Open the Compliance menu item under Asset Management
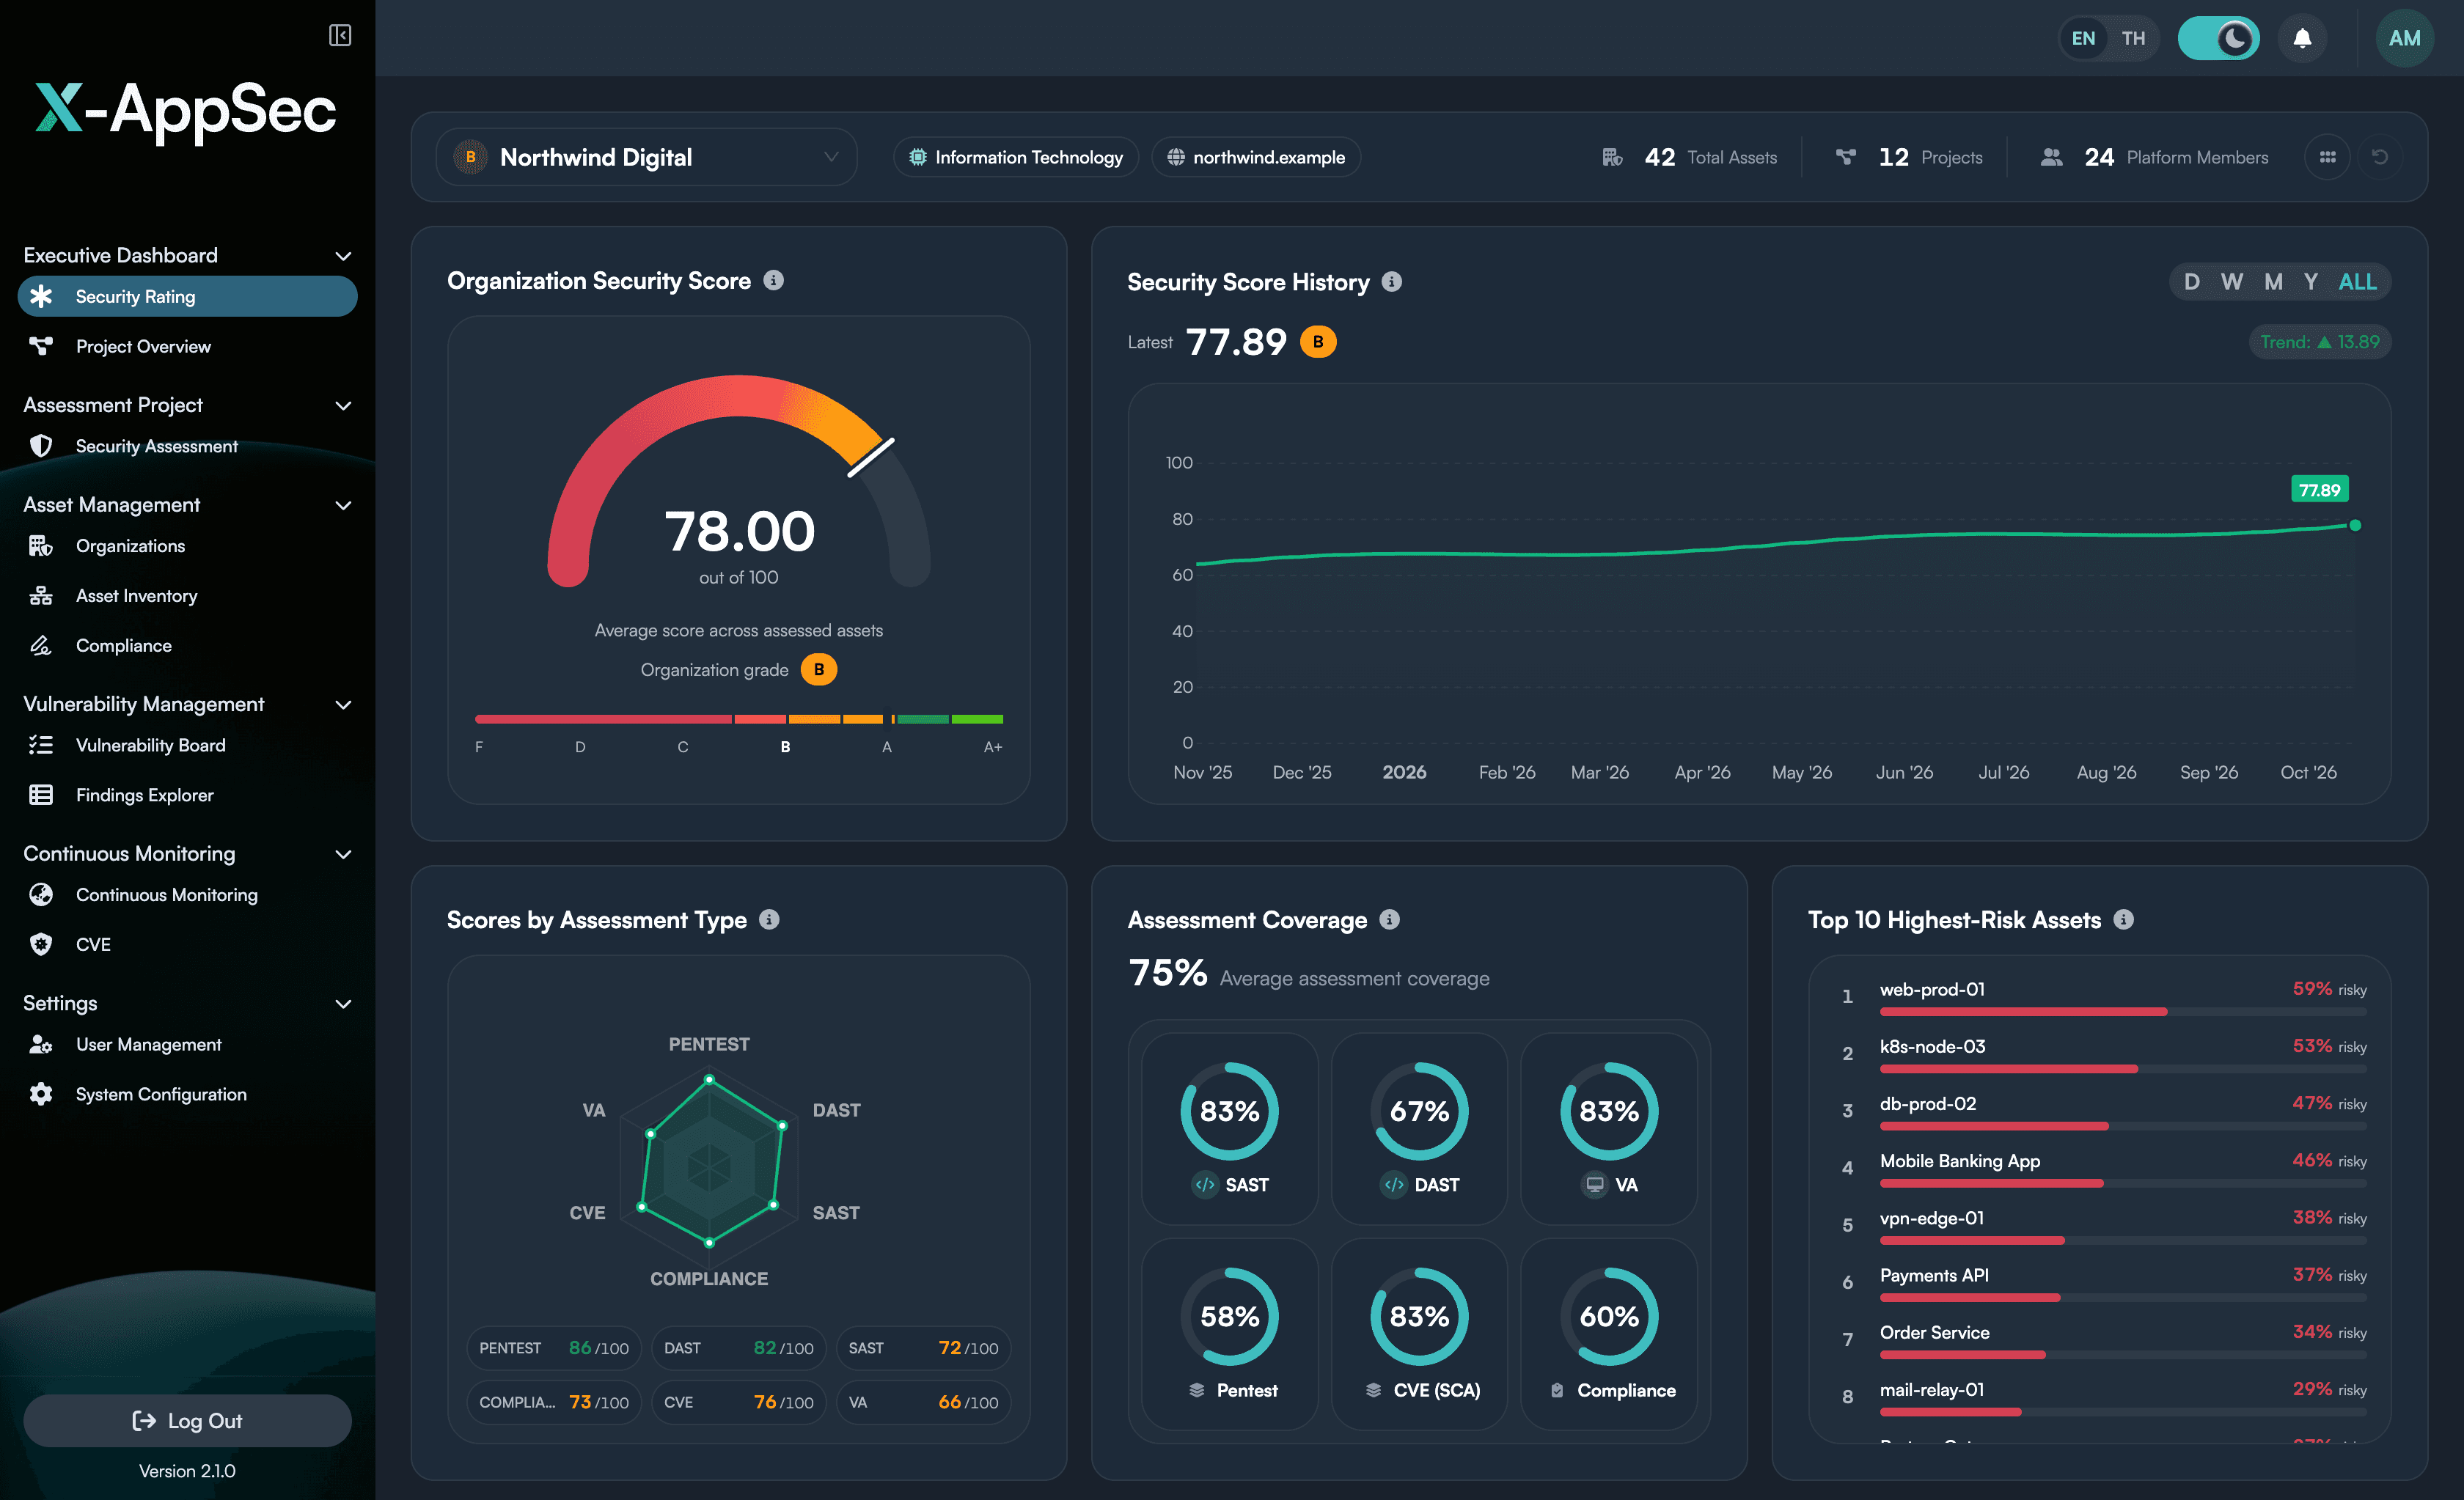Image resolution: width=2464 pixels, height=1500 pixels. pyautogui.click(x=187, y=646)
